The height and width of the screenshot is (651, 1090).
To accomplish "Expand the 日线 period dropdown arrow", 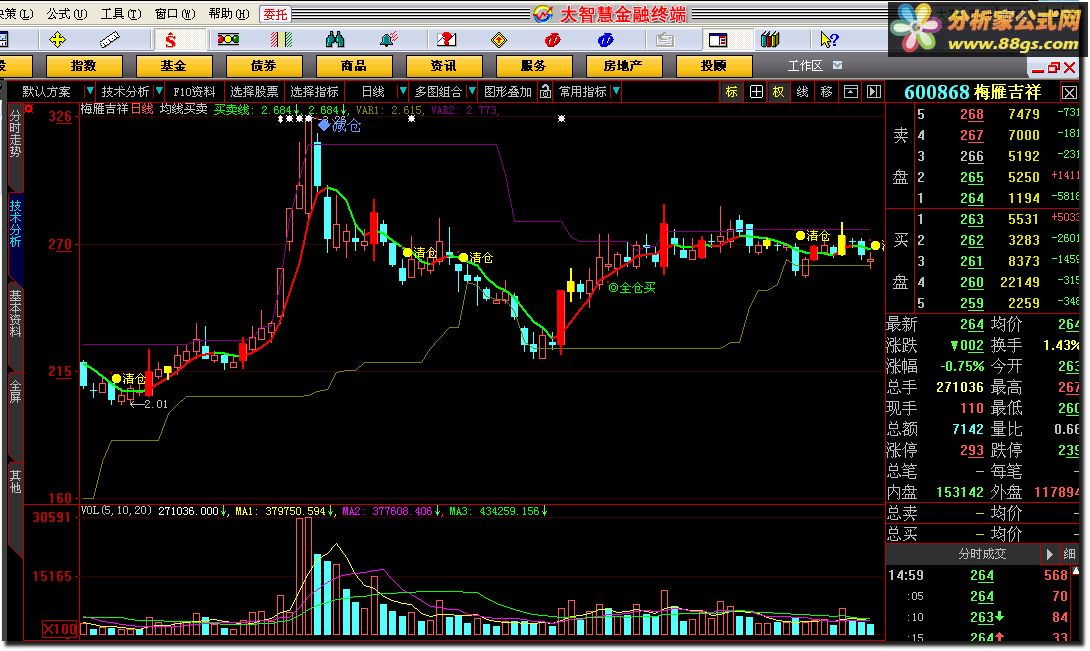I will coord(402,91).
